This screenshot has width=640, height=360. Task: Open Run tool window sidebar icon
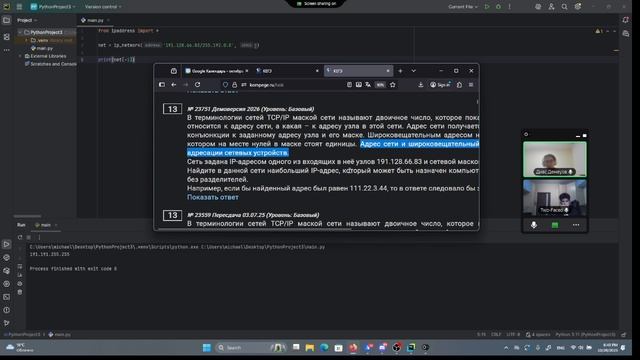pyautogui.click(x=7, y=244)
